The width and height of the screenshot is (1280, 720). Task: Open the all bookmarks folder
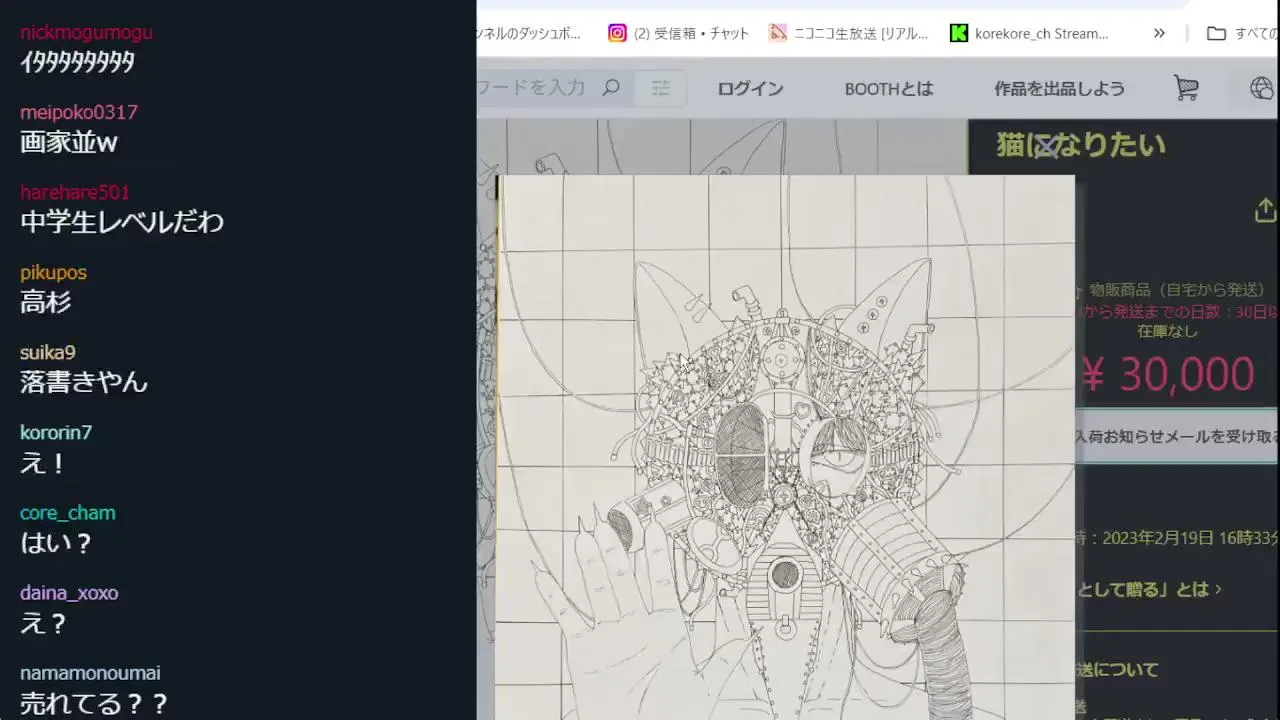(1243, 33)
